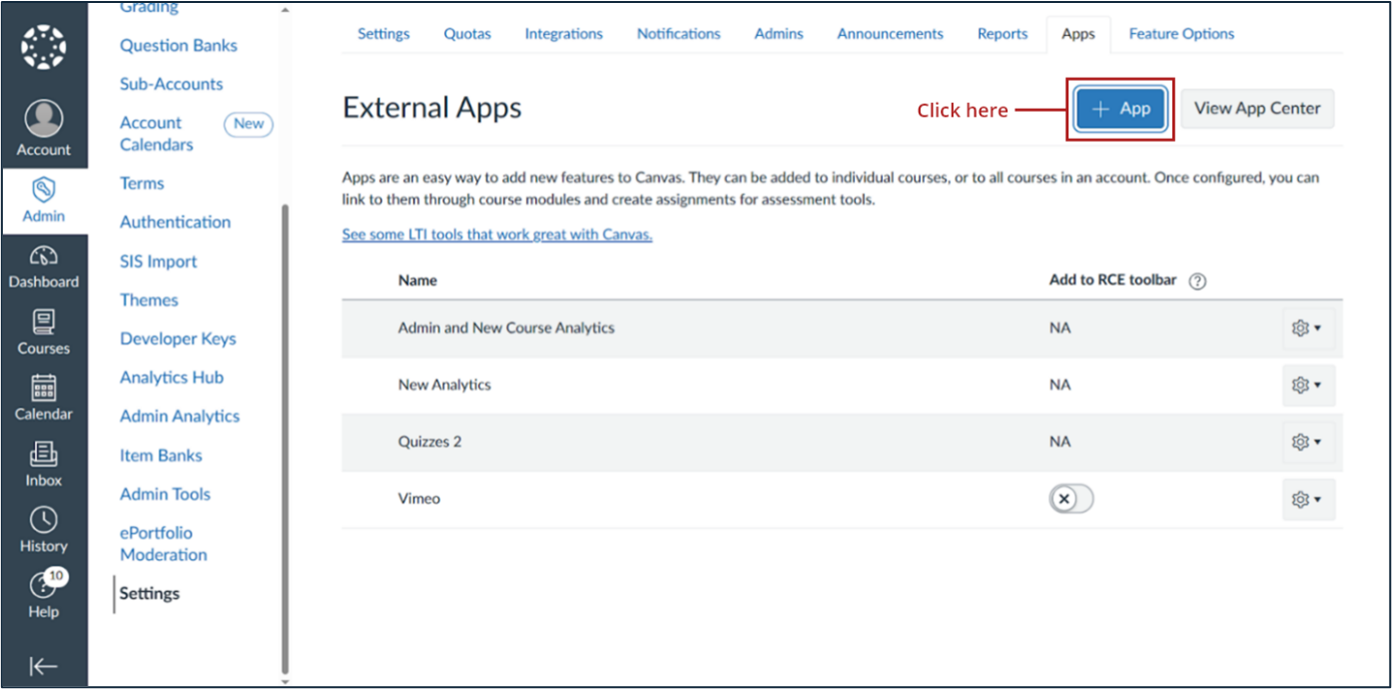Click the blue + App button
Viewport: 1392px width, 689px height.
(1120, 109)
